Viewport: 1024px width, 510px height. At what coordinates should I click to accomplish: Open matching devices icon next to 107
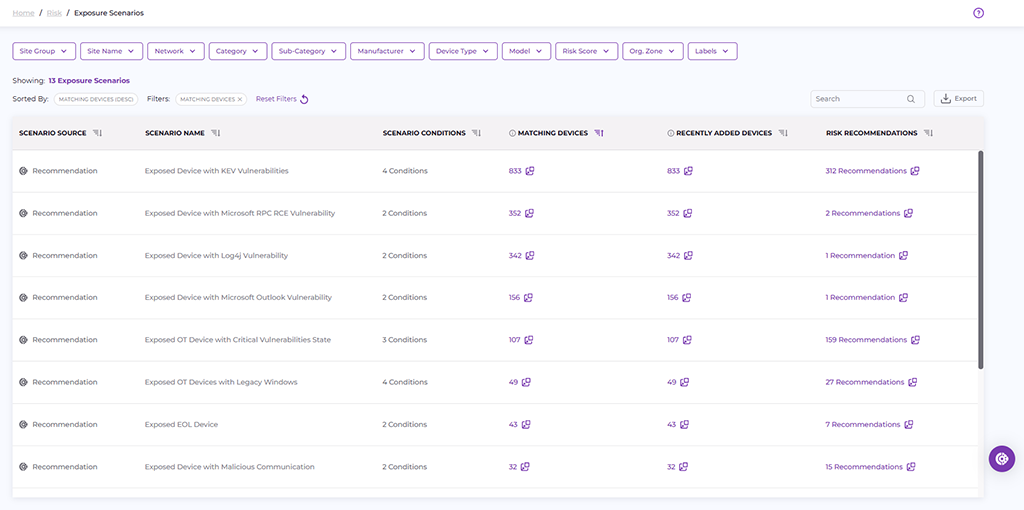pyautogui.click(x=529, y=340)
